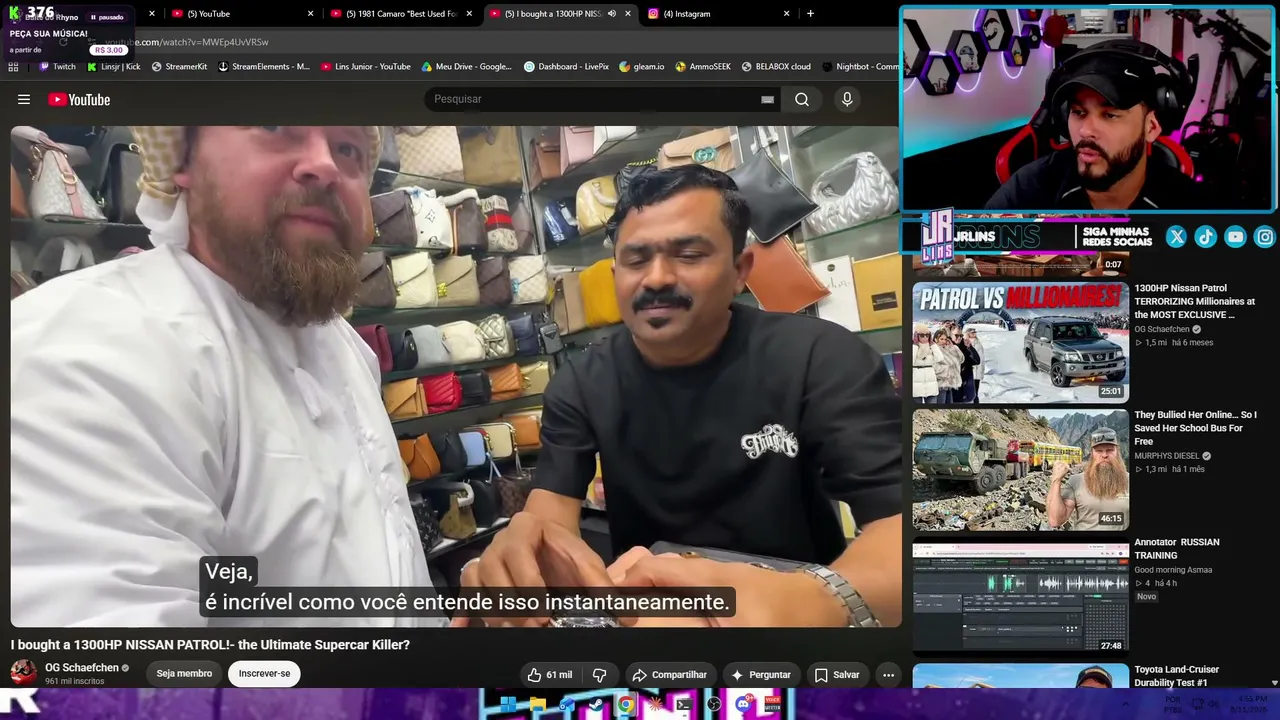Viewport: 1280px width, 720px height.
Task: Open '1300HP Nissan Patrol TERRORIZING Millionaires' title
Action: (1194, 301)
